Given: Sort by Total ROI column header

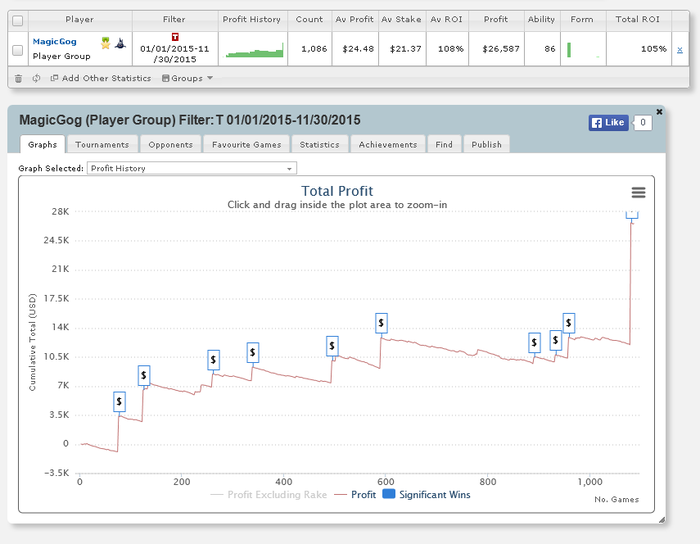Looking at the screenshot, I should click(638, 20).
